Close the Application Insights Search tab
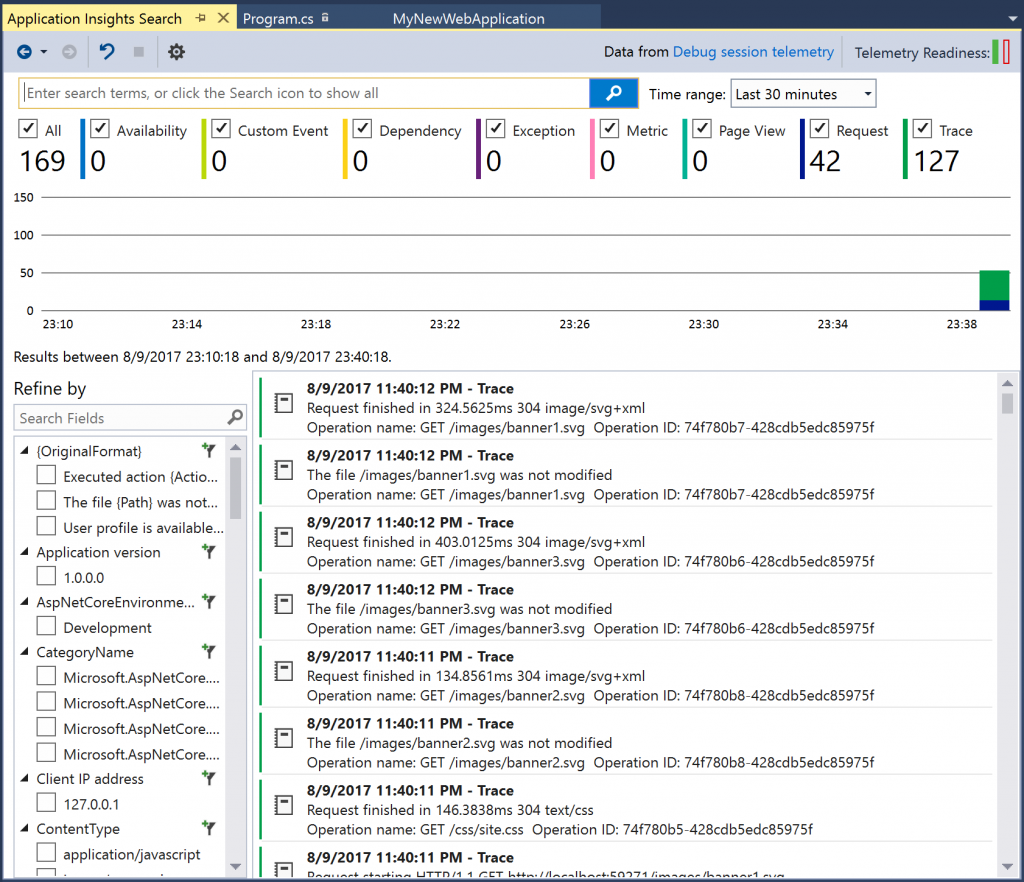Screen dimensions: 1024x882 pyautogui.click(x=223, y=18)
